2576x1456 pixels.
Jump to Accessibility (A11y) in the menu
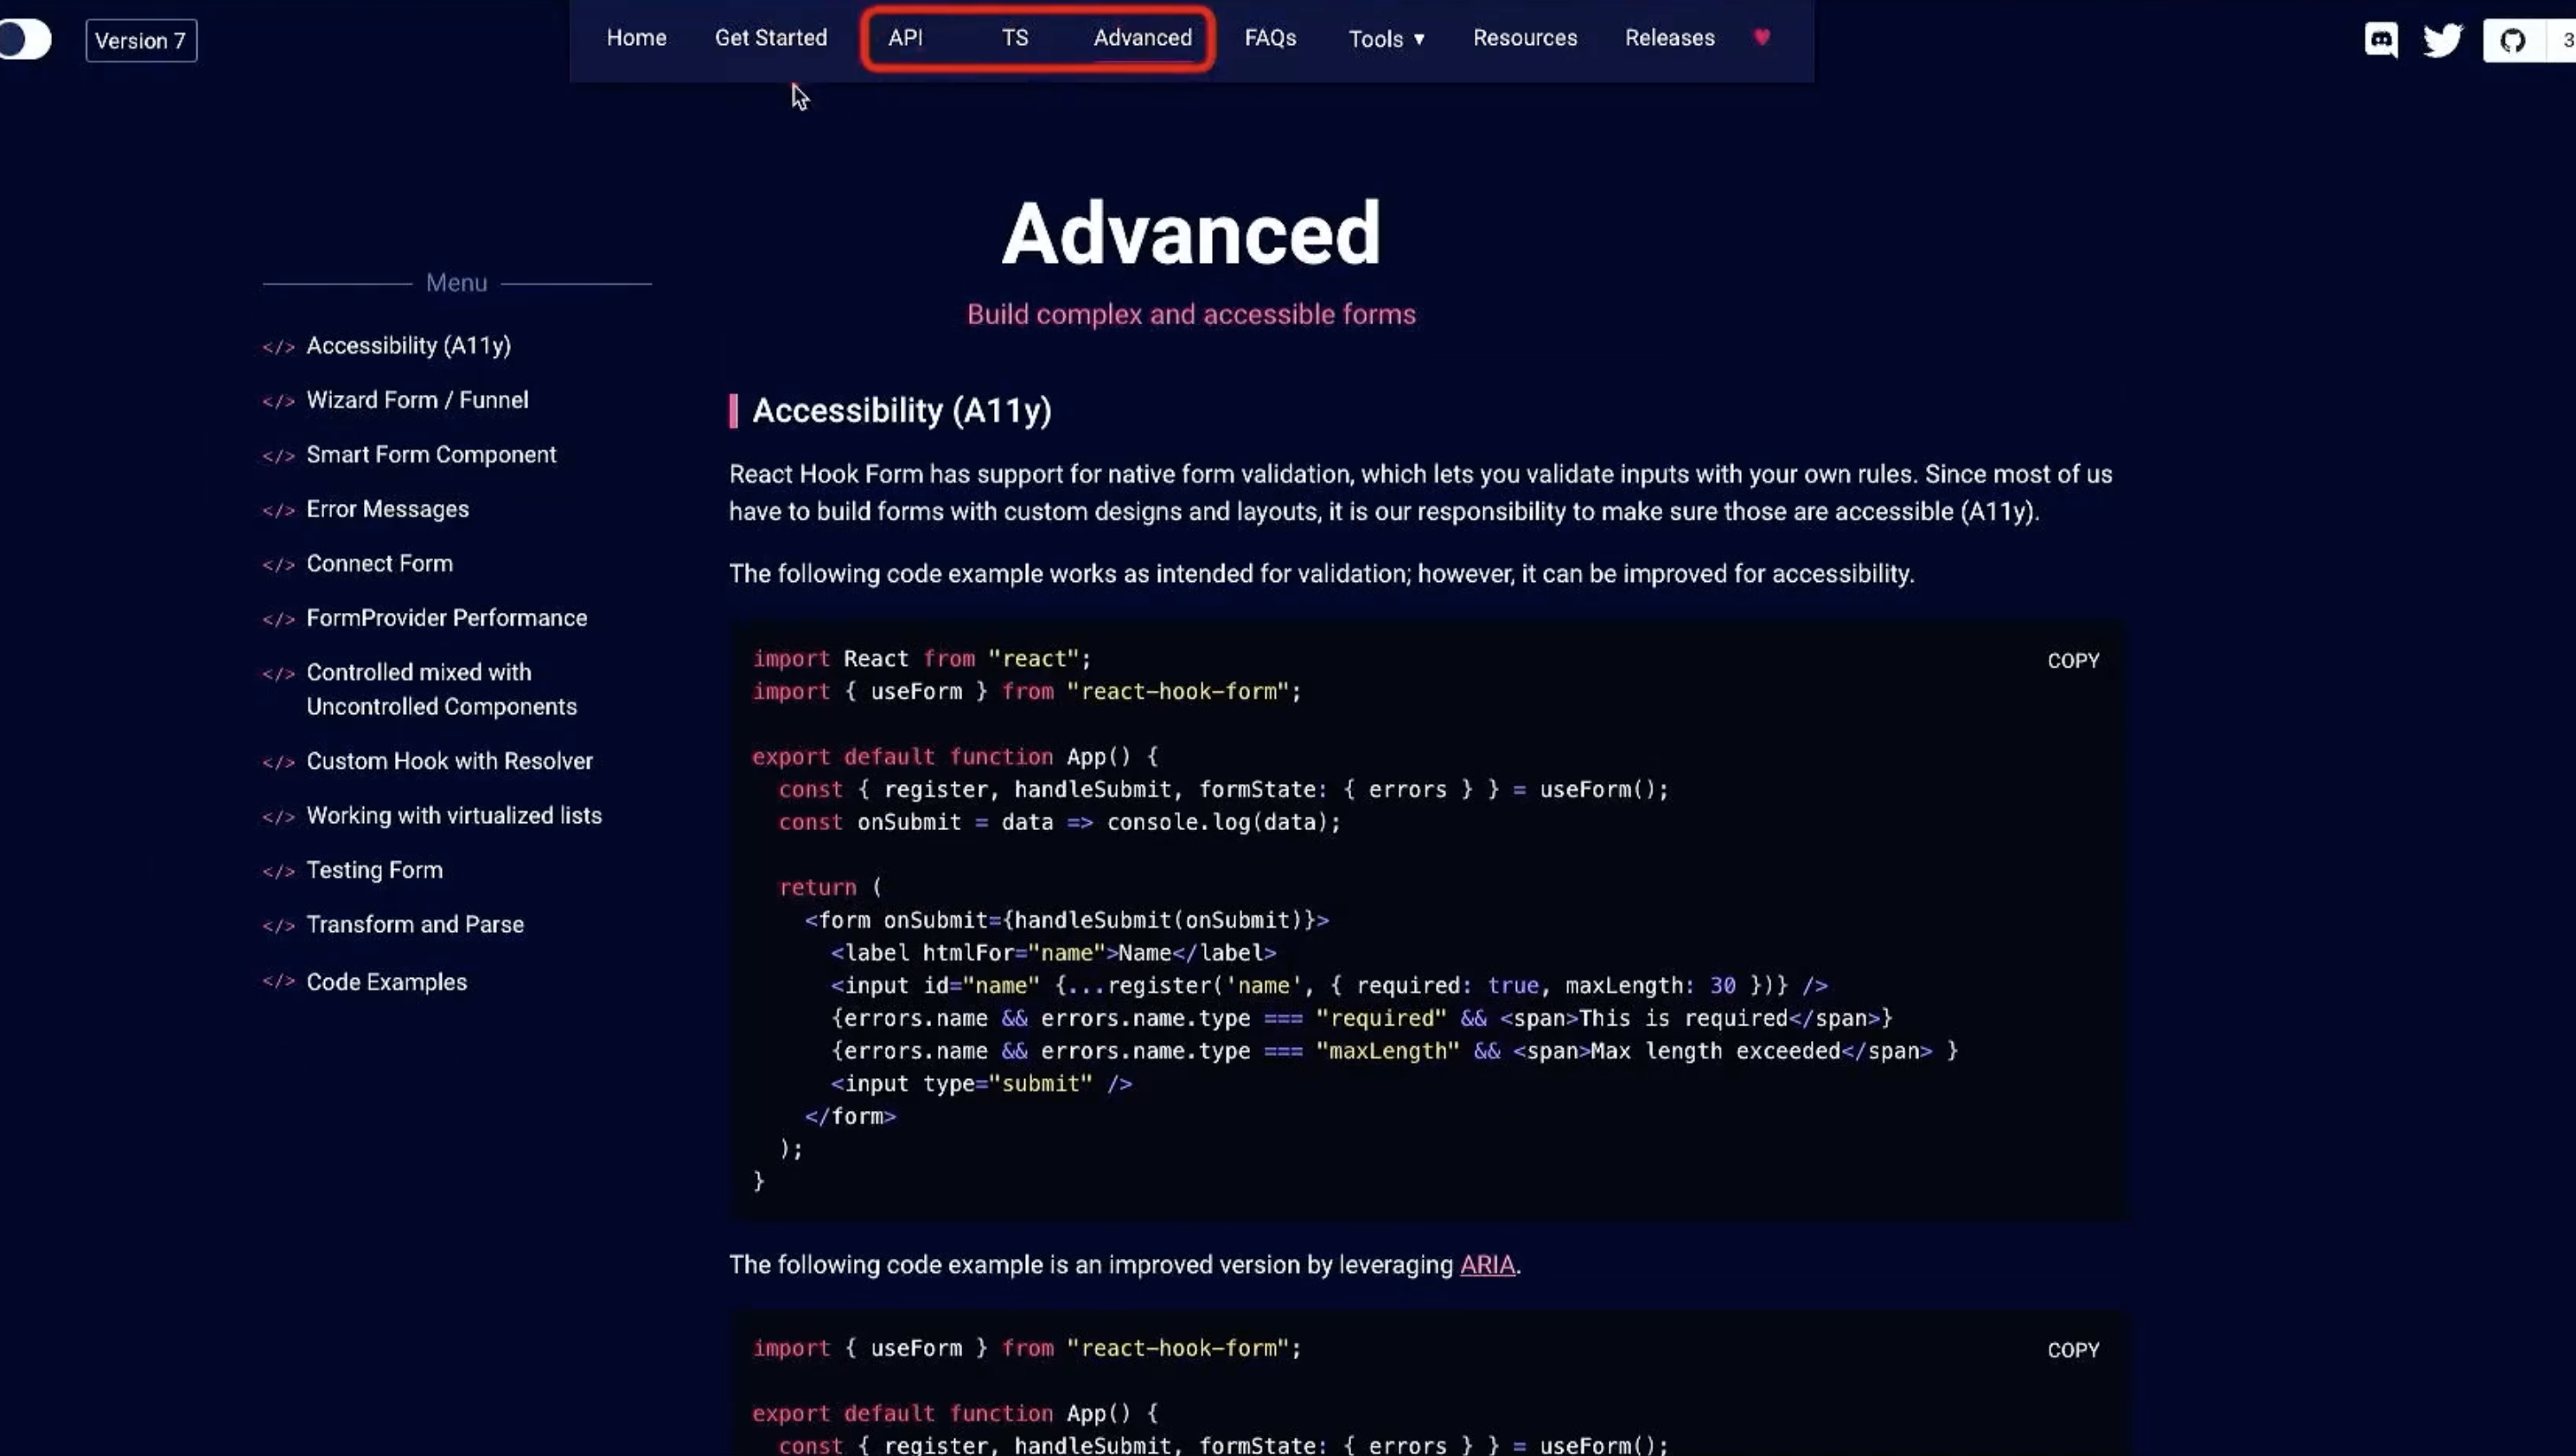[408, 346]
